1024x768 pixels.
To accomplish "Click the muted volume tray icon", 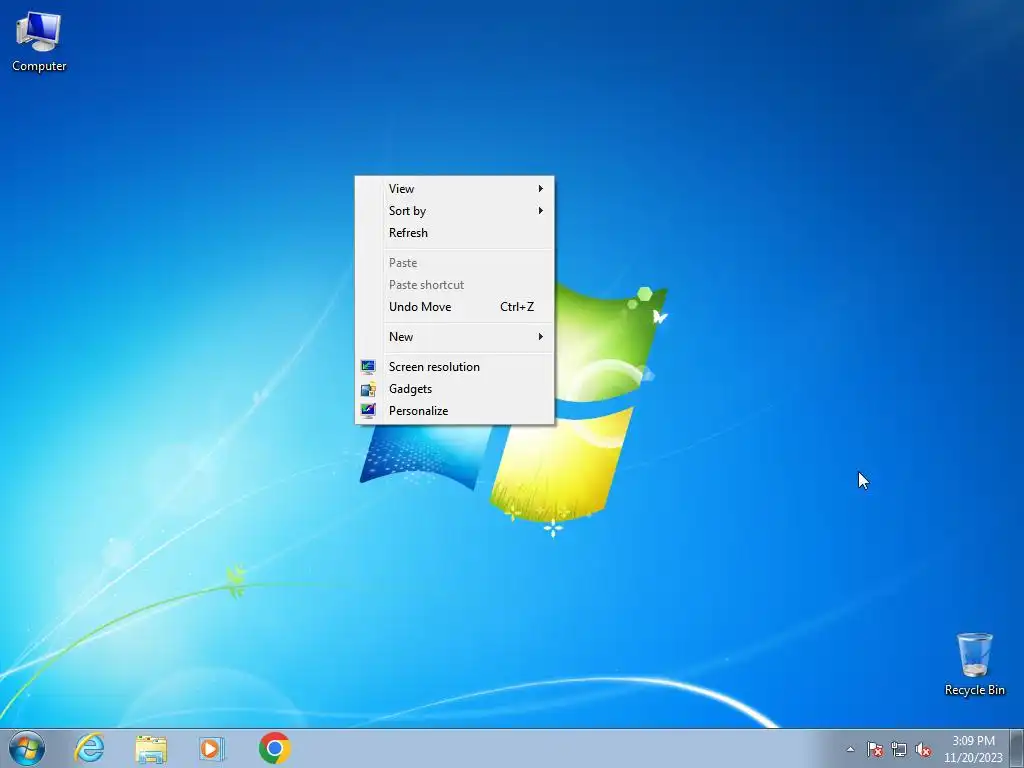I will (923, 749).
